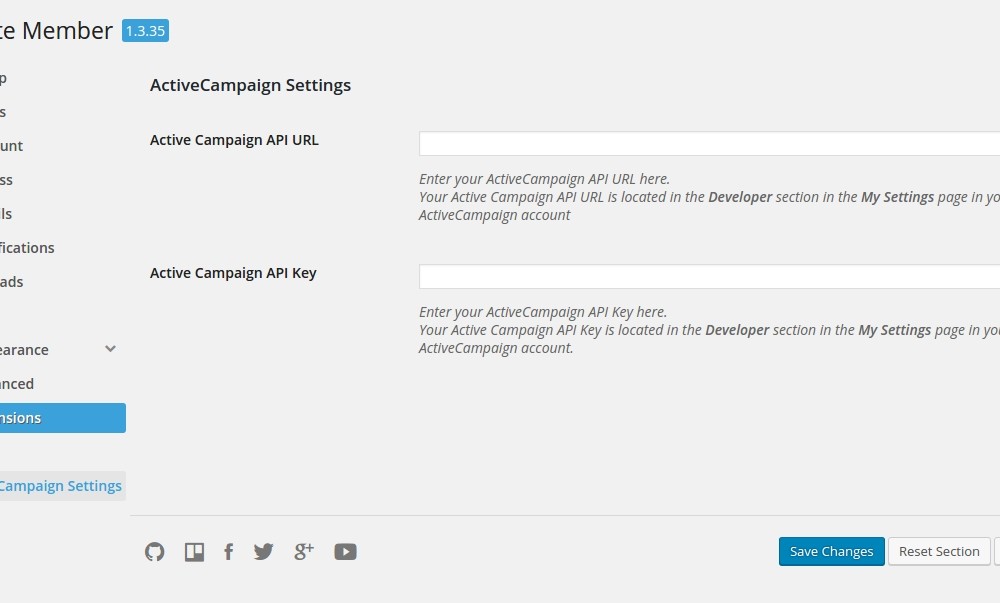The height and width of the screenshot is (603, 1000).
Task: Open the Facebook icon in footer
Action: (x=228, y=551)
